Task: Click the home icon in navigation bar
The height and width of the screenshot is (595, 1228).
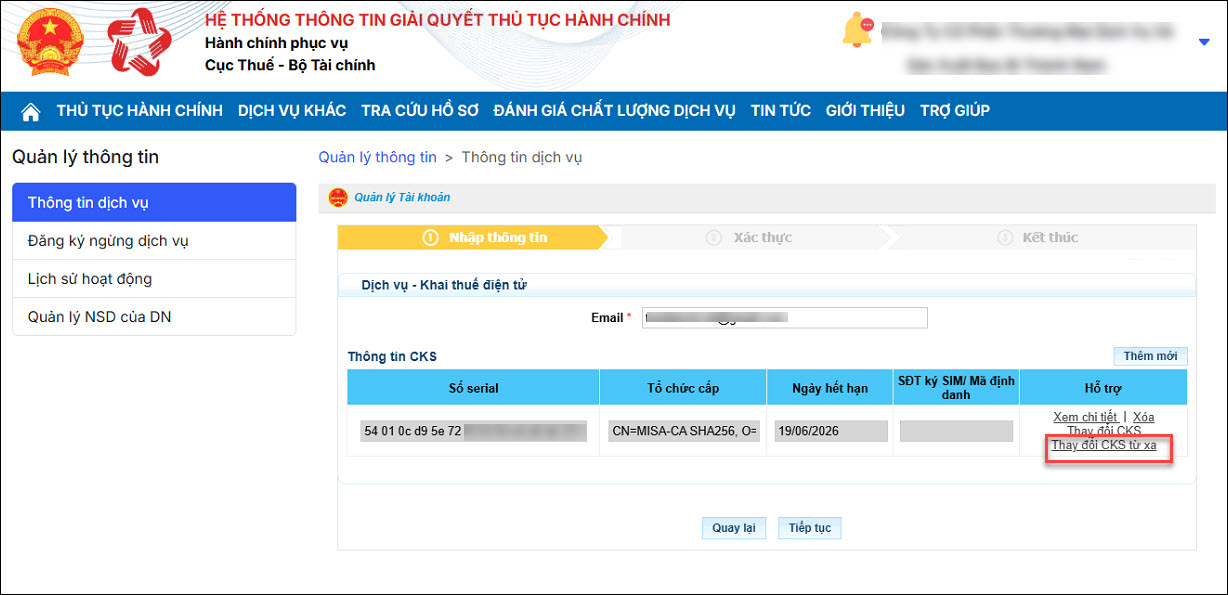Action: [x=31, y=111]
